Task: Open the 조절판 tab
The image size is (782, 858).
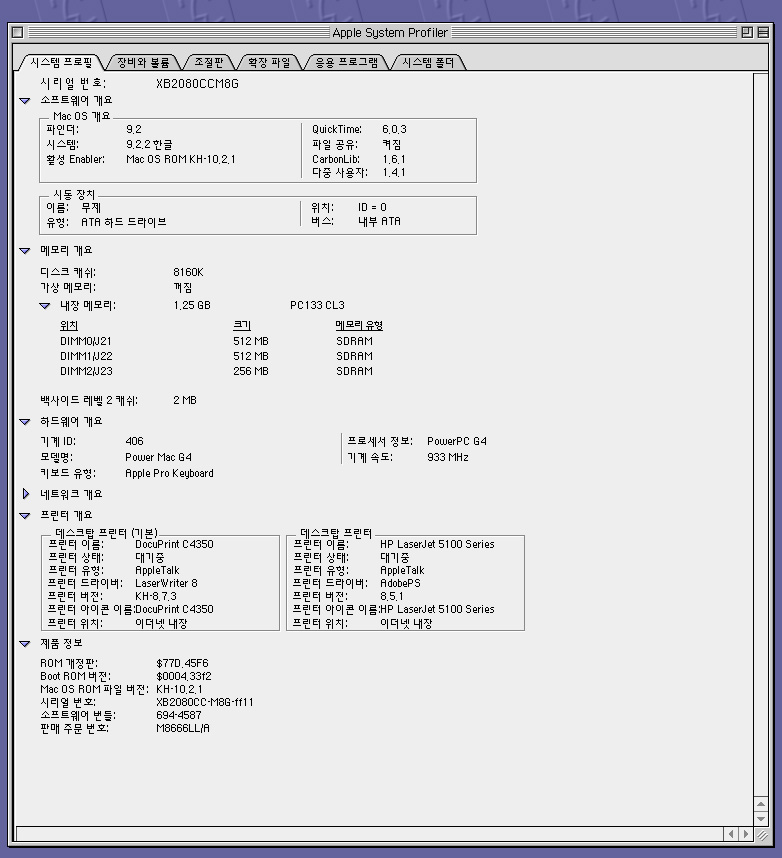Action: coord(209,62)
